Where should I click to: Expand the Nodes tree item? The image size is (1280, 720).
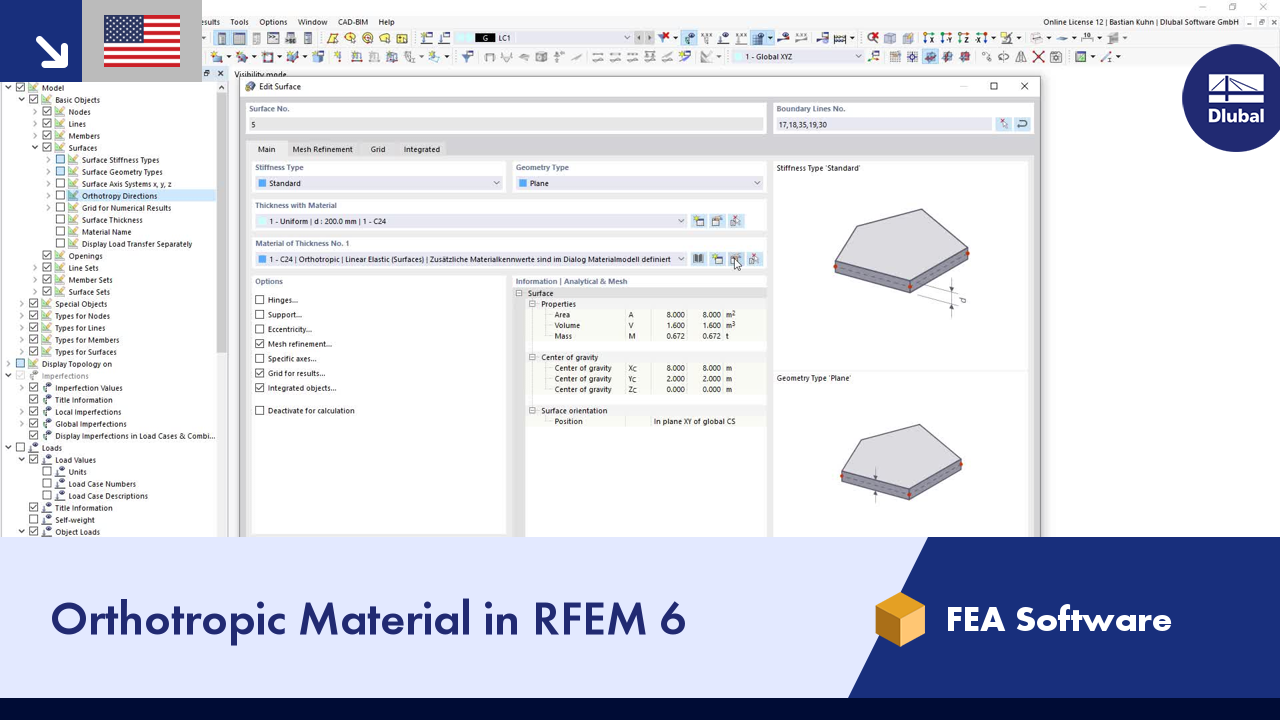tap(34, 112)
